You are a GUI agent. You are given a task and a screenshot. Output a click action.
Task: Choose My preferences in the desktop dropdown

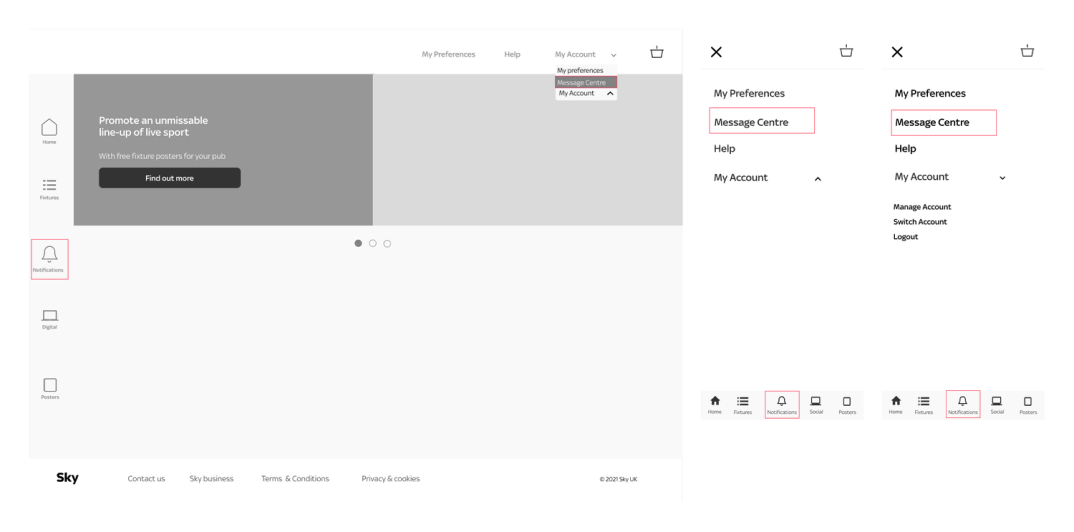coord(580,71)
